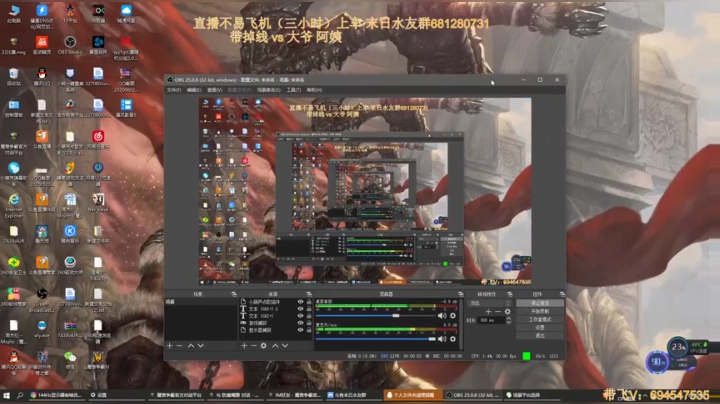Click Mic/Aux volume slider handle
The image size is (720, 404).
pos(432,339)
